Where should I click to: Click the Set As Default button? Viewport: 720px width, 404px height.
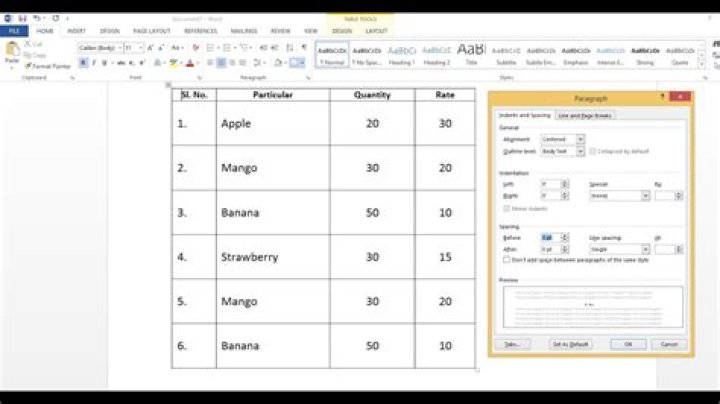(570, 344)
